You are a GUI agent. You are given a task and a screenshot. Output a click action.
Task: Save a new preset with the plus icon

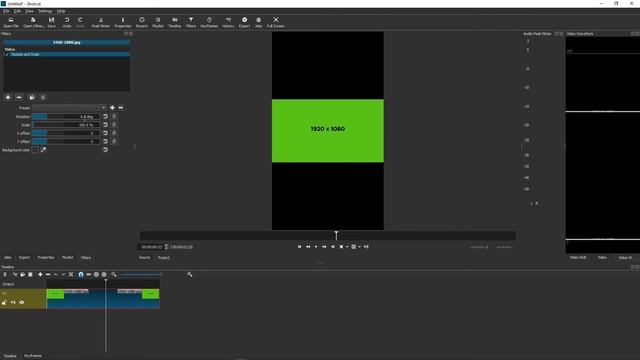[112, 108]
